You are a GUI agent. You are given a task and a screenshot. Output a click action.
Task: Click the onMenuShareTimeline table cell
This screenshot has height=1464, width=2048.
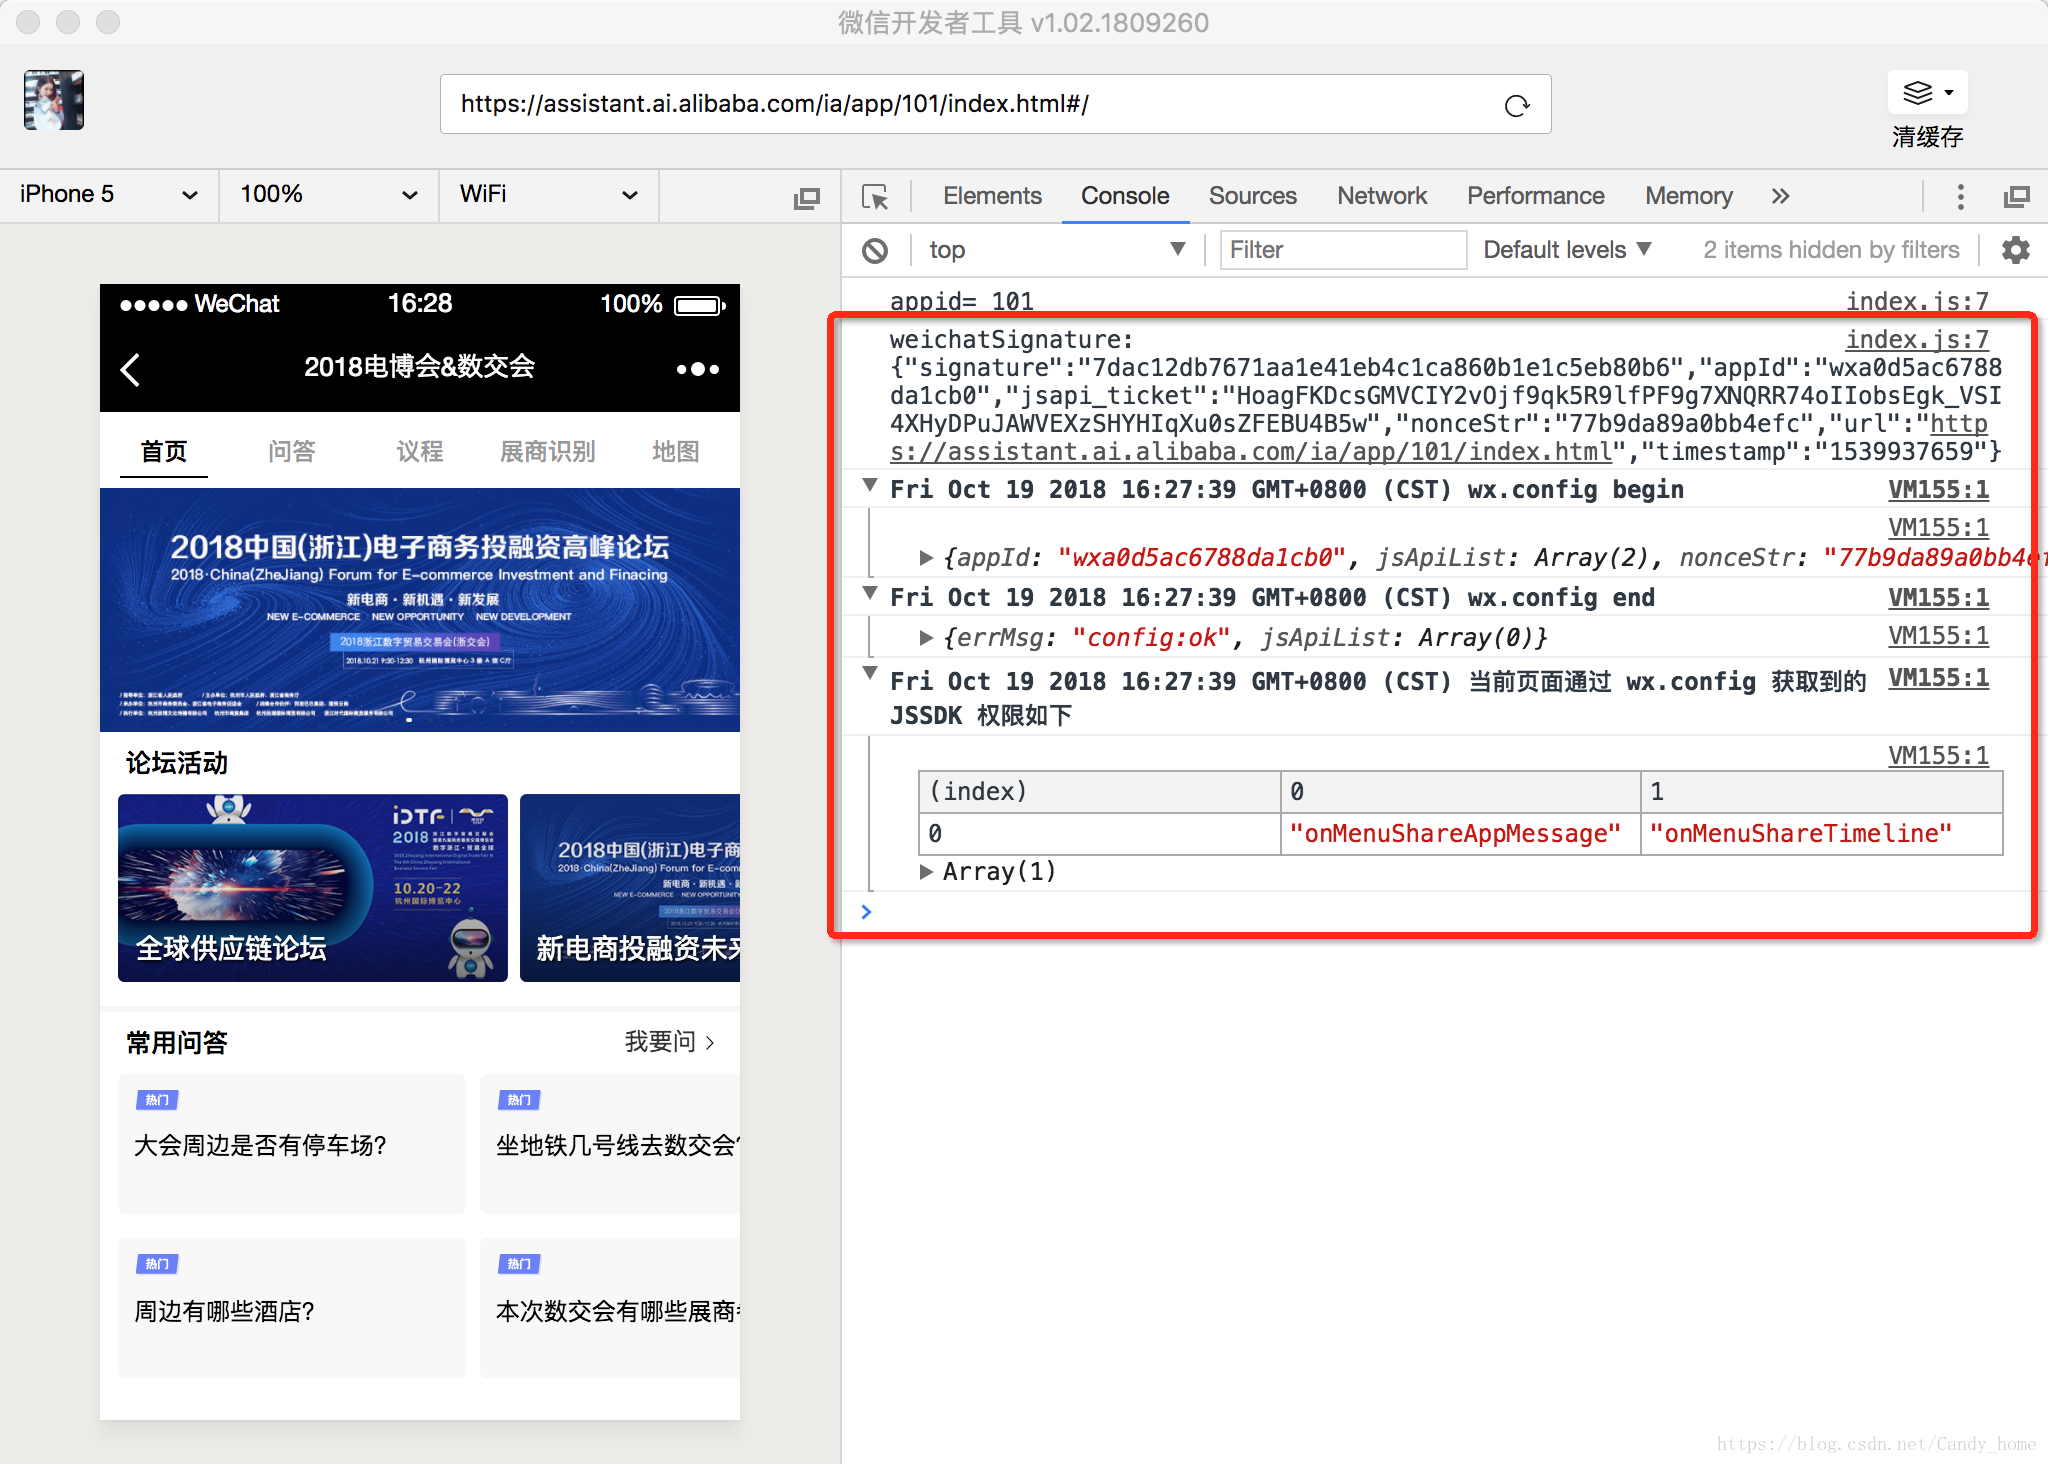tap(1821, 834)
